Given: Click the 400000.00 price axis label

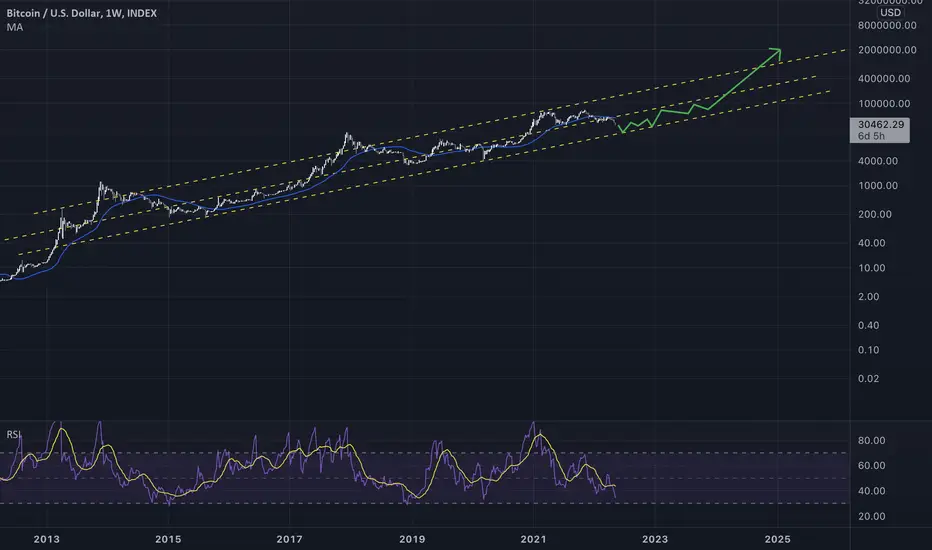Looking at the screenshot, I should click(x=884, y=78).
